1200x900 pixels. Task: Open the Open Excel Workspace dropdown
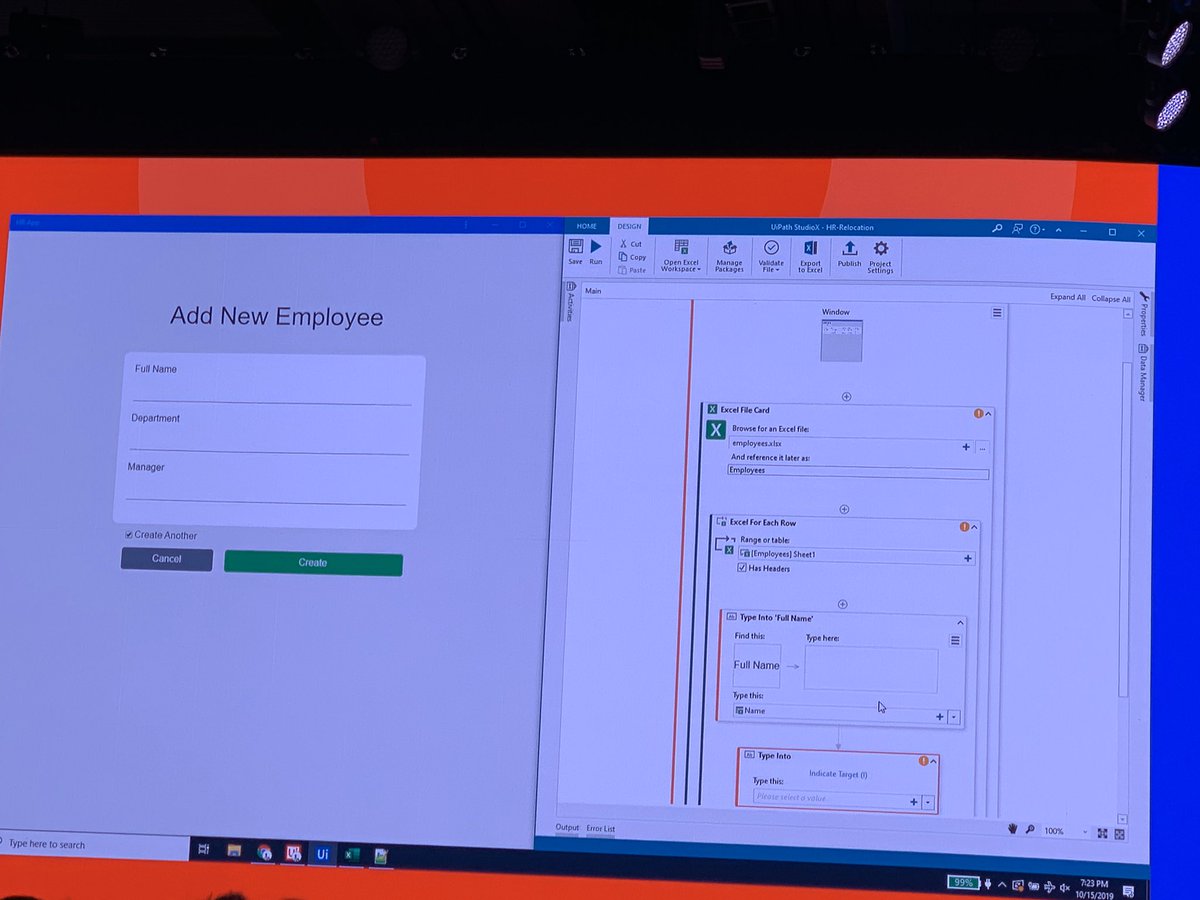click(x=681, y=256)
